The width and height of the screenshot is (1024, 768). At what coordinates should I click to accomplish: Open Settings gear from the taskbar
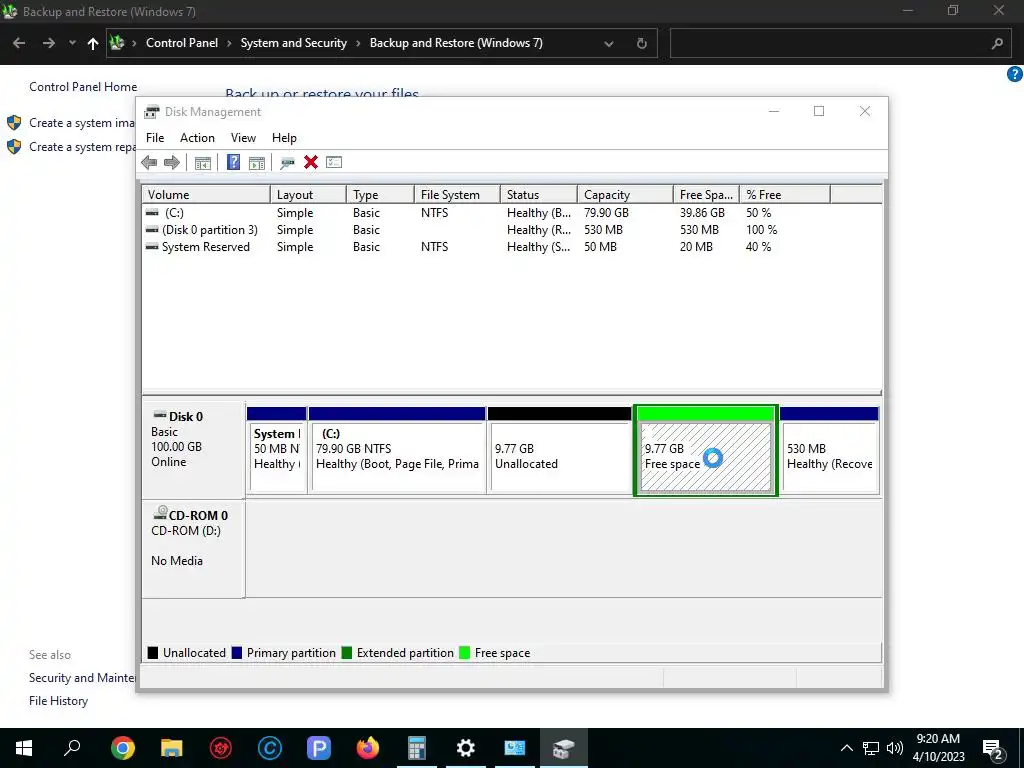click(x=466, y=748)
